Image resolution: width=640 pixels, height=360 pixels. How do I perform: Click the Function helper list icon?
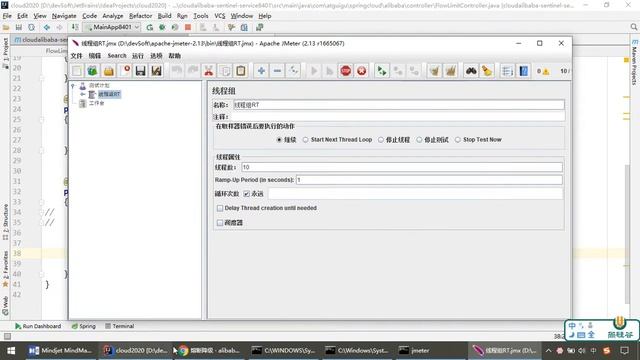[x=507, y=71]
